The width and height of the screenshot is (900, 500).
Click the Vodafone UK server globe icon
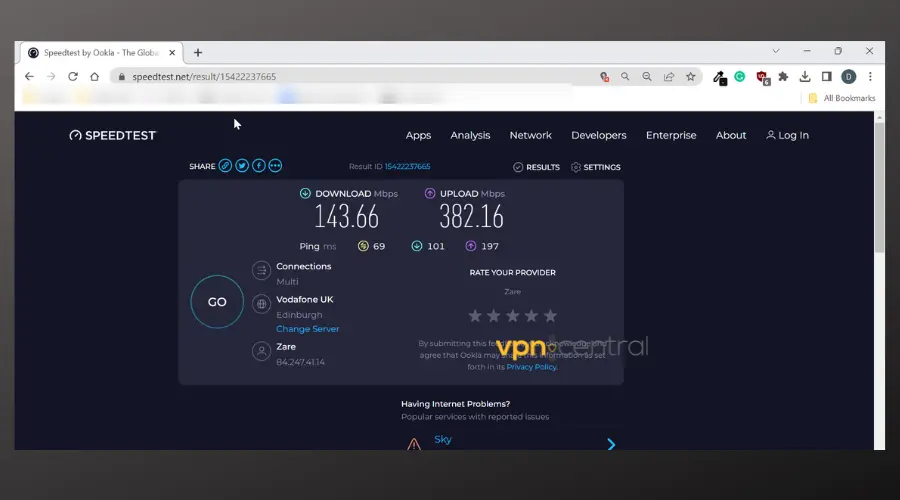pyautogui.click(x=261, y=304)
